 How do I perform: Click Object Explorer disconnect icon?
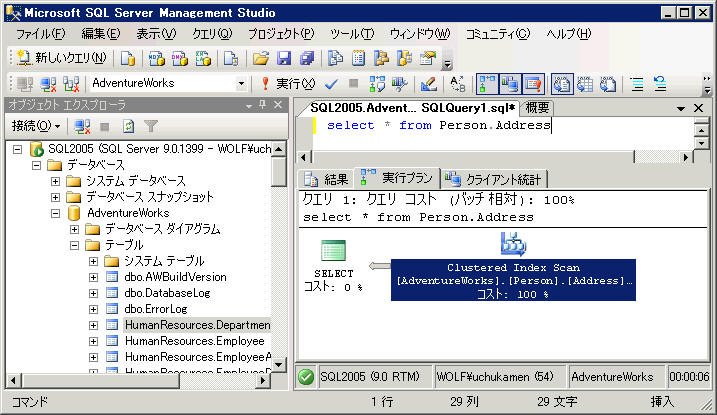click(82, 126)
